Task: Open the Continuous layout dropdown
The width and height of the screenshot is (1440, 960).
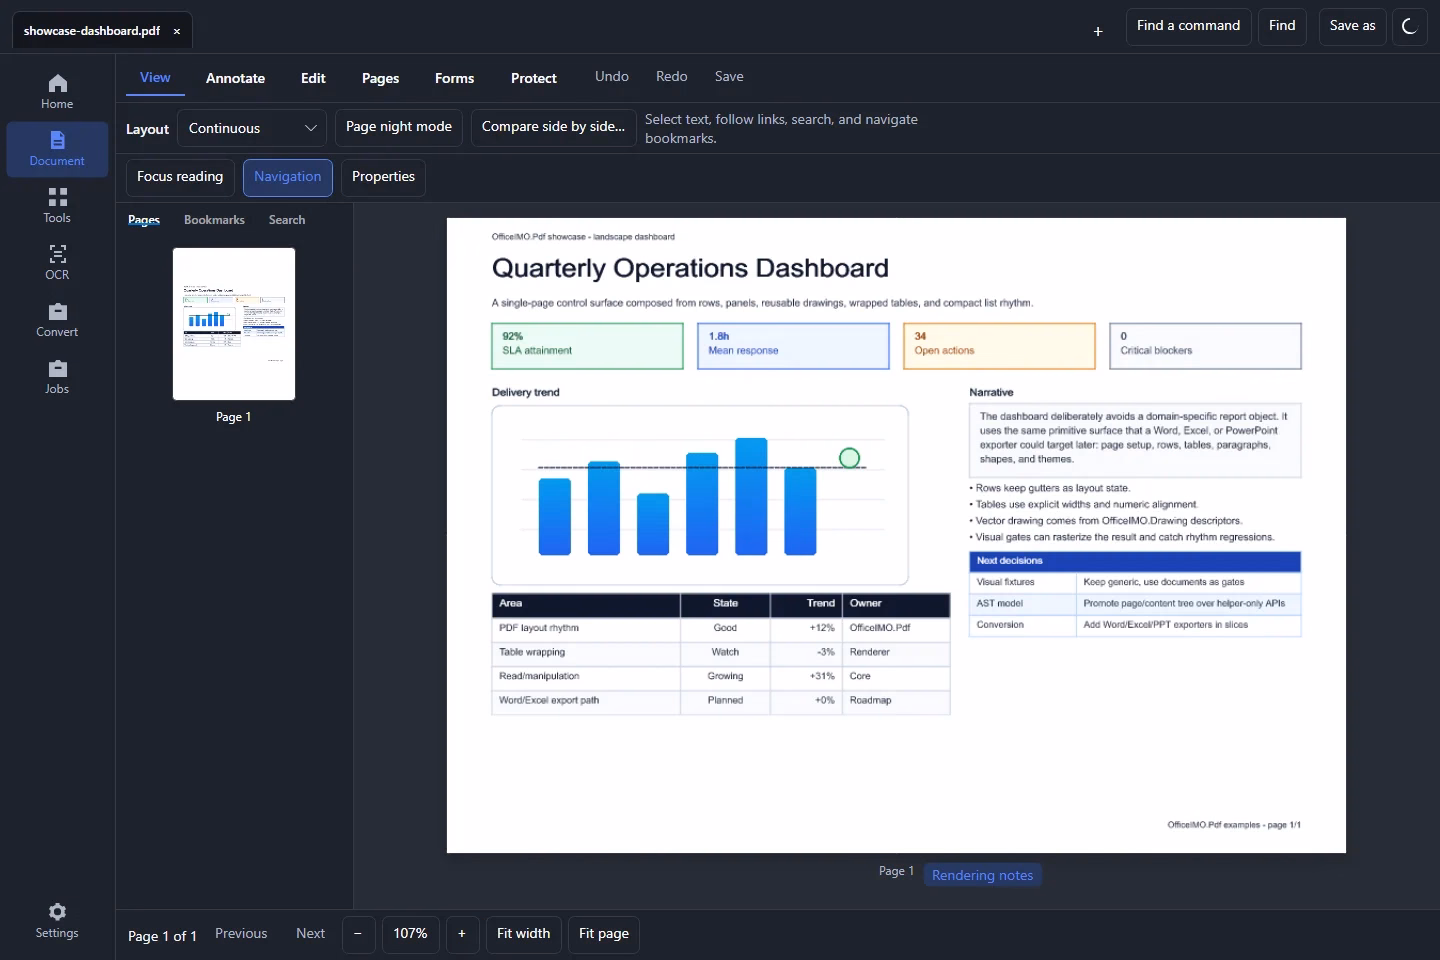Action: pyautogui.click(x=252, y=128)
